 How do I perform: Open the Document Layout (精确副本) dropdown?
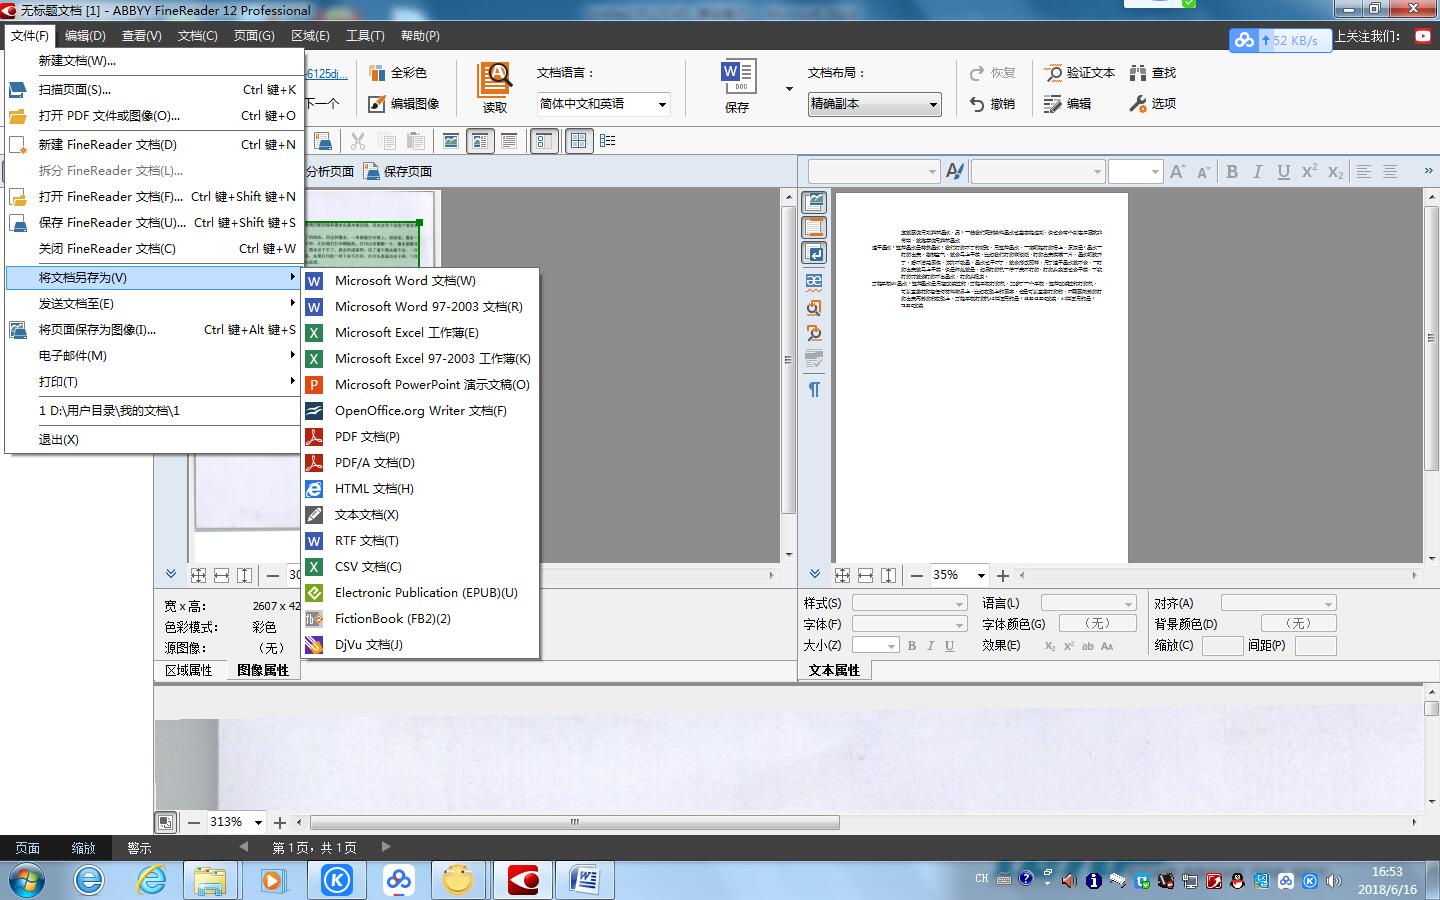pos(875,104)
